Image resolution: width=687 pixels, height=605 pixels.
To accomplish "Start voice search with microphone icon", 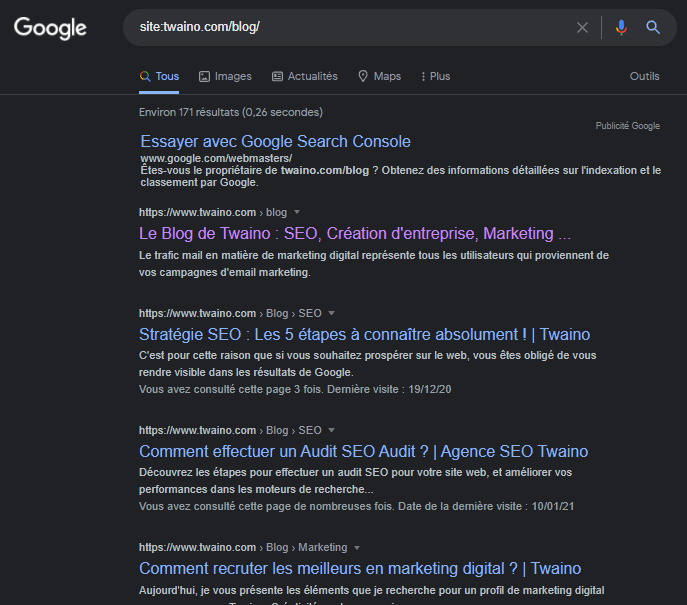I will 621,28.
